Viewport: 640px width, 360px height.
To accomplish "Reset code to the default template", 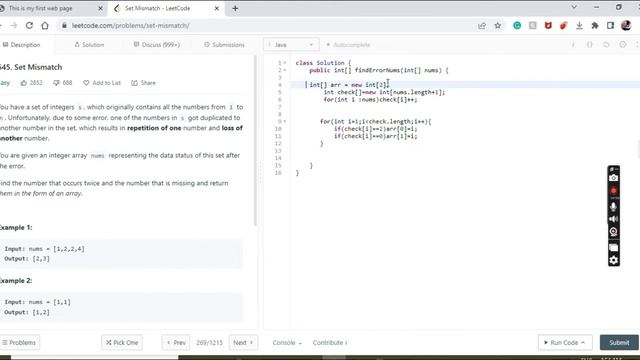I will (x=606, y=44).
